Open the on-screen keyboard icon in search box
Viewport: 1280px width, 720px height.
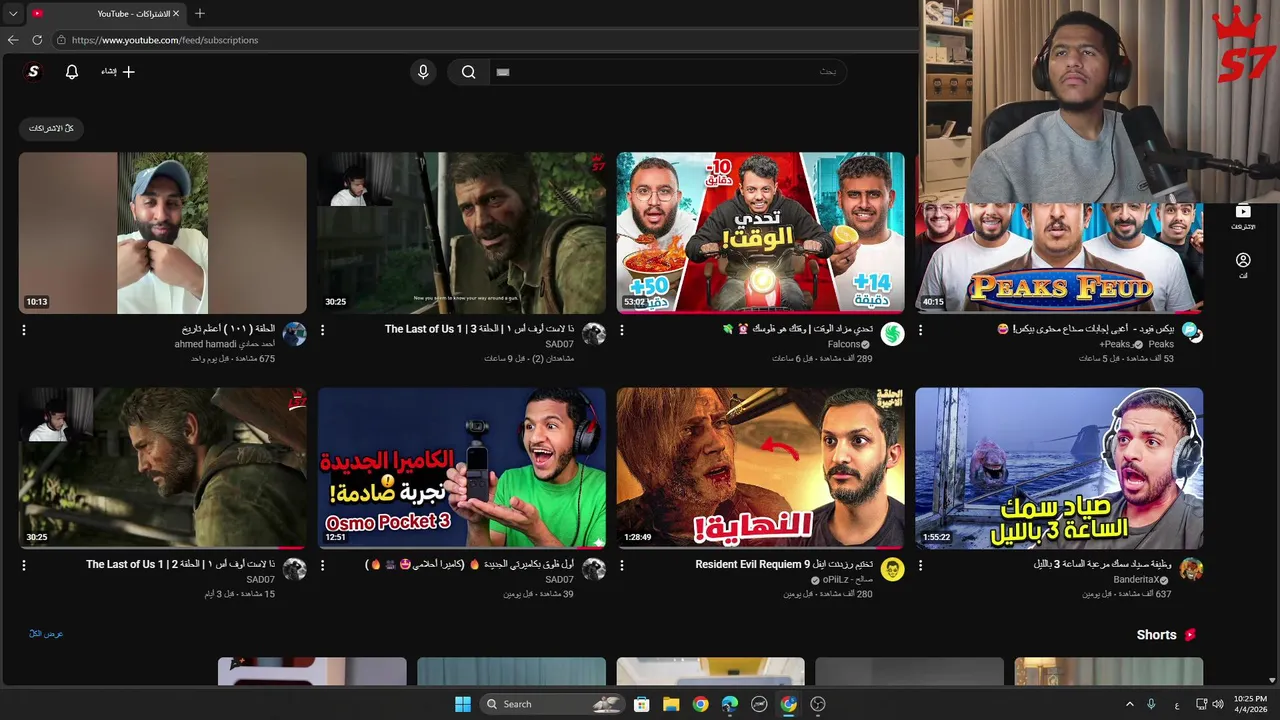(x=503, y=72)
